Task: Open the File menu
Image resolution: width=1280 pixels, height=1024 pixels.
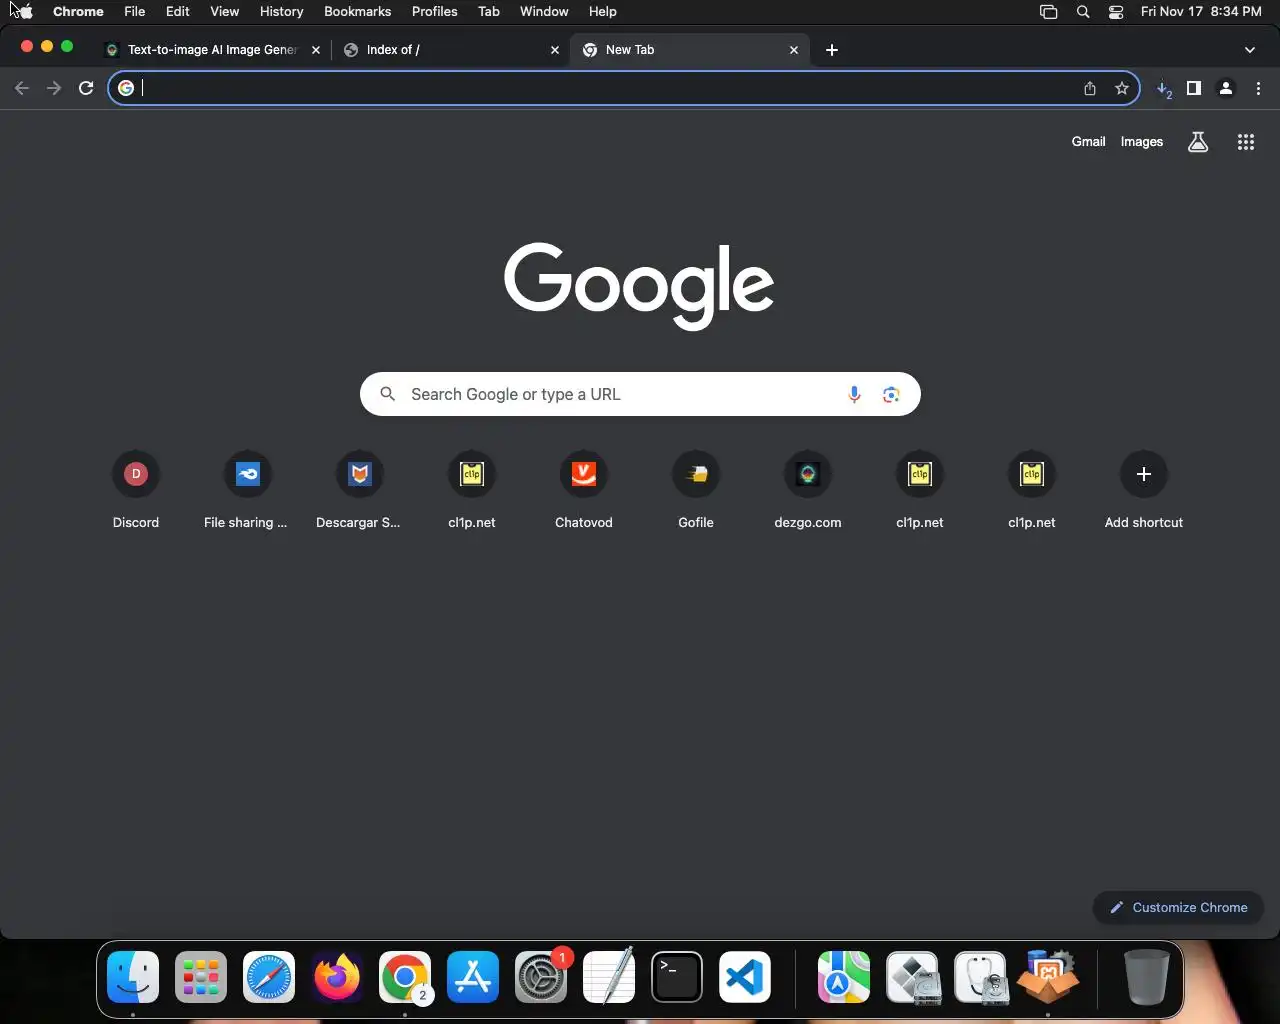Action: 134,11
